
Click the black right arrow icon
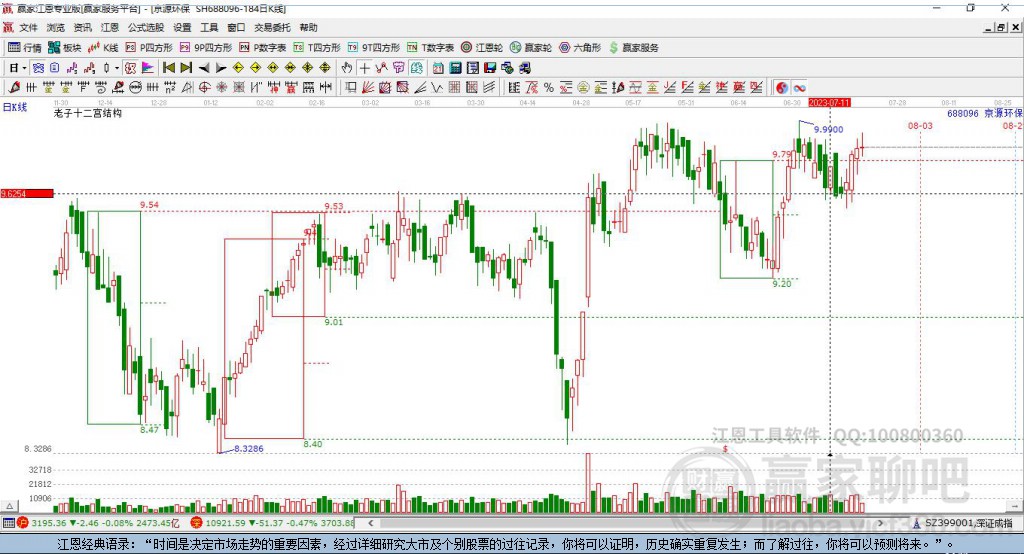coord(221,68)
